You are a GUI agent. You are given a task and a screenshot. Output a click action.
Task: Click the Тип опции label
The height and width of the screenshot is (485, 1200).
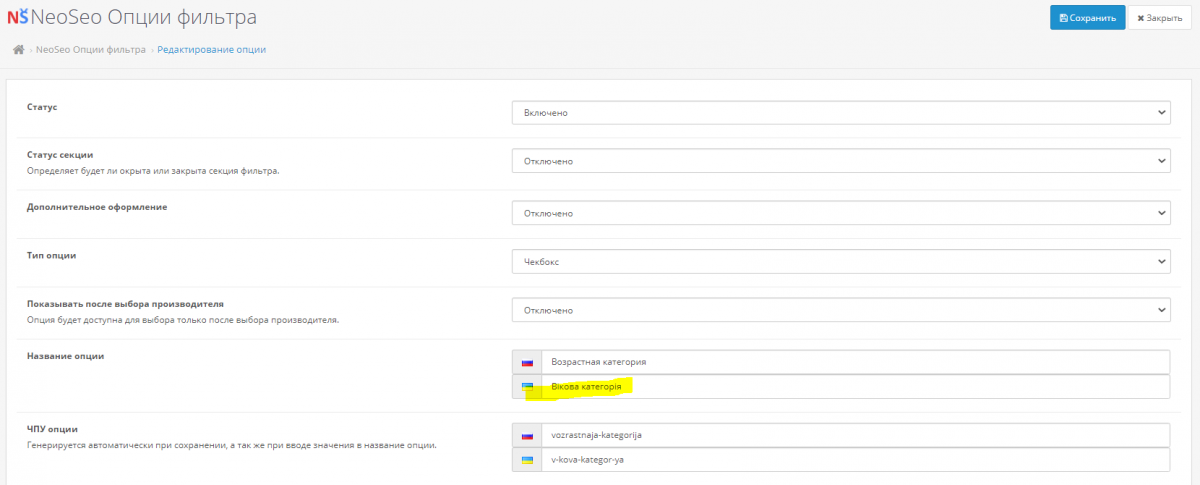click(x=52, y=256)
